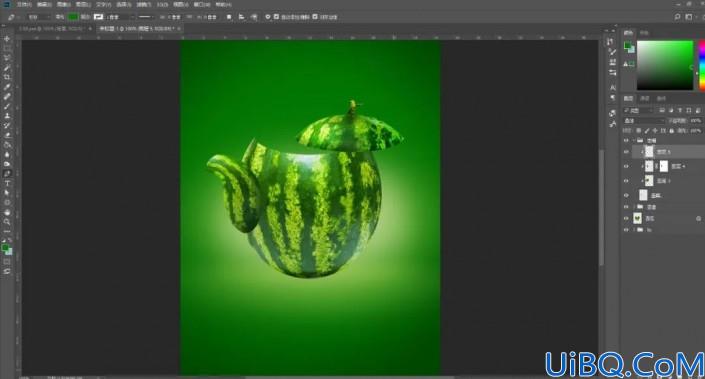Select the Lasso tool
This screenshot has width=705, height=379.
(7, 58)
